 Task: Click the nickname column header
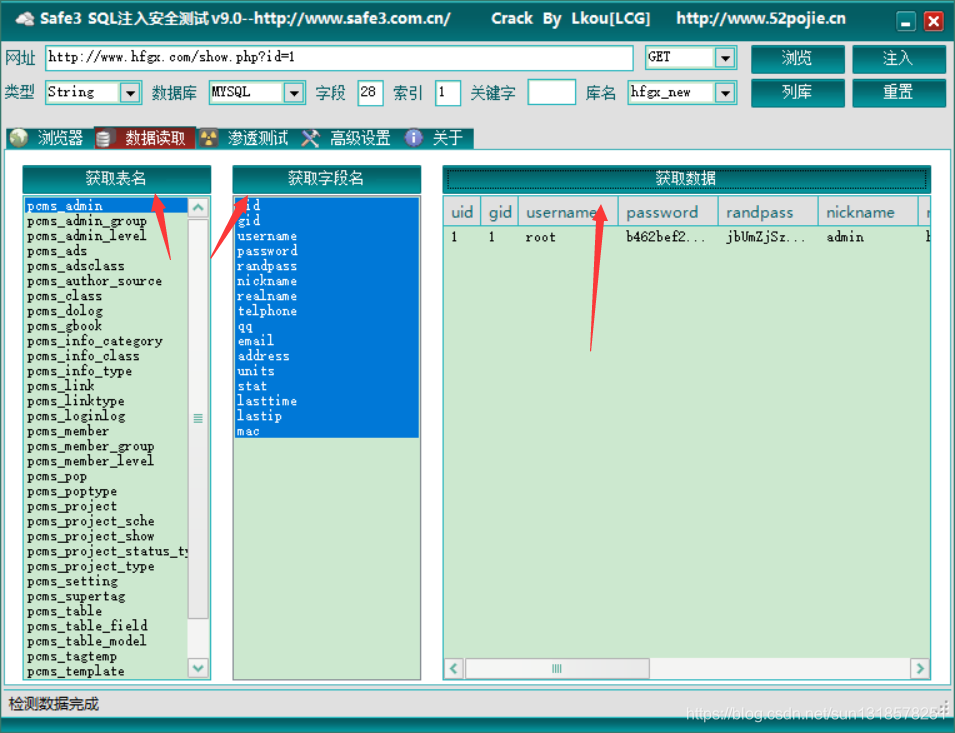click(x=868, y=212)
